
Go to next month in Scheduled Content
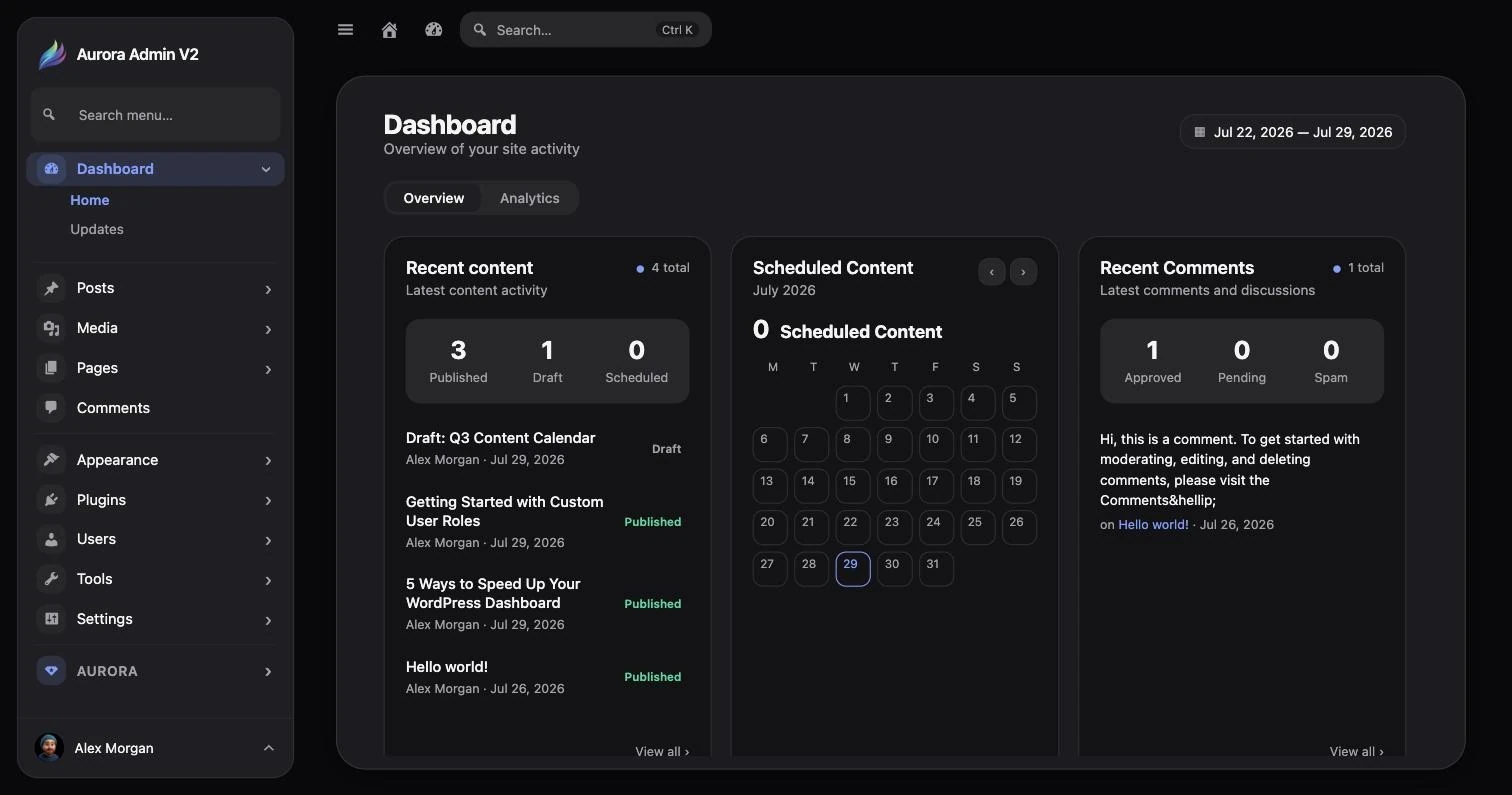coord(1023,272)
